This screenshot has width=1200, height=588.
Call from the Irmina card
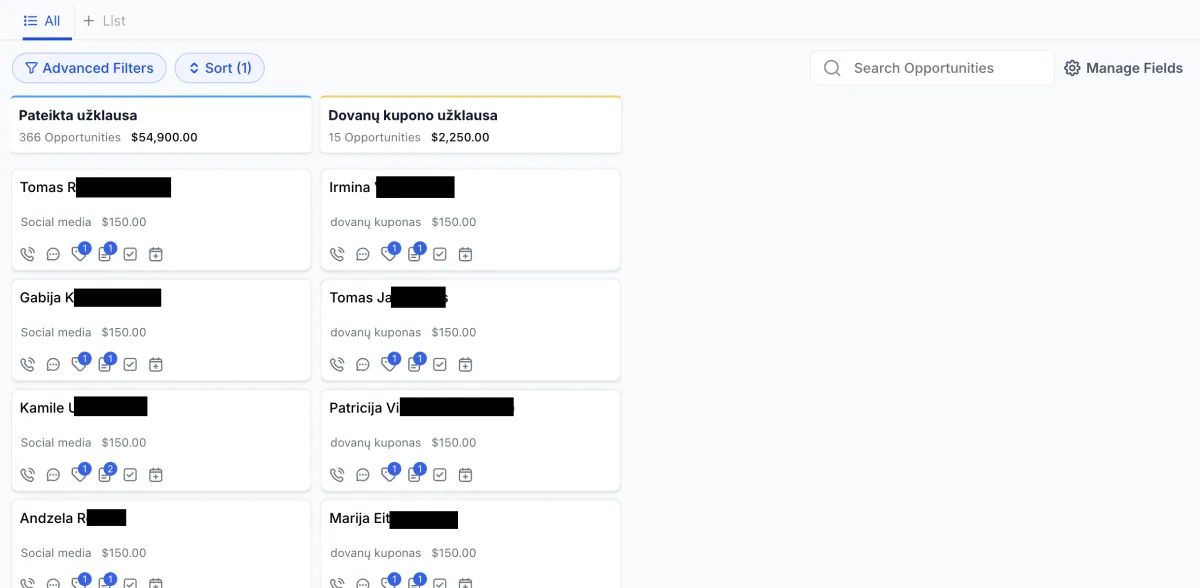pyautogui.click(x=337, y=254)
